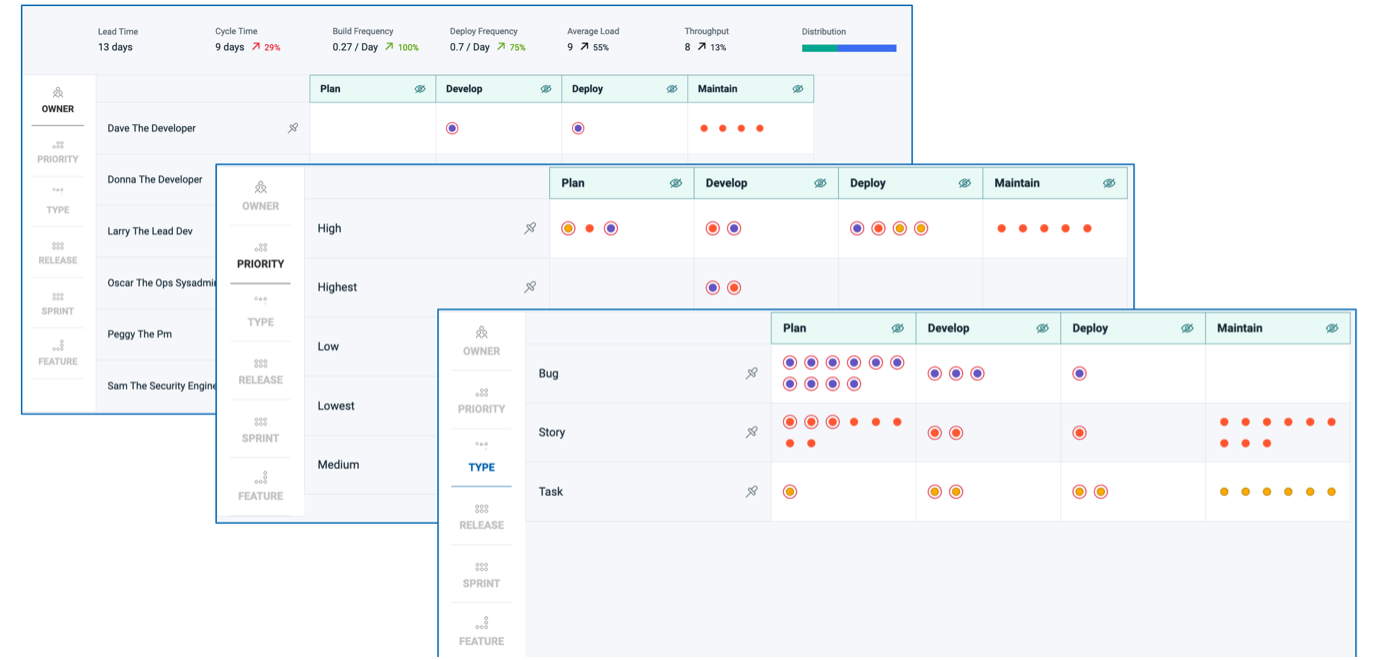
Task: Select the PRIORITY grouping icon in middle window
Action: pos(261,250)
